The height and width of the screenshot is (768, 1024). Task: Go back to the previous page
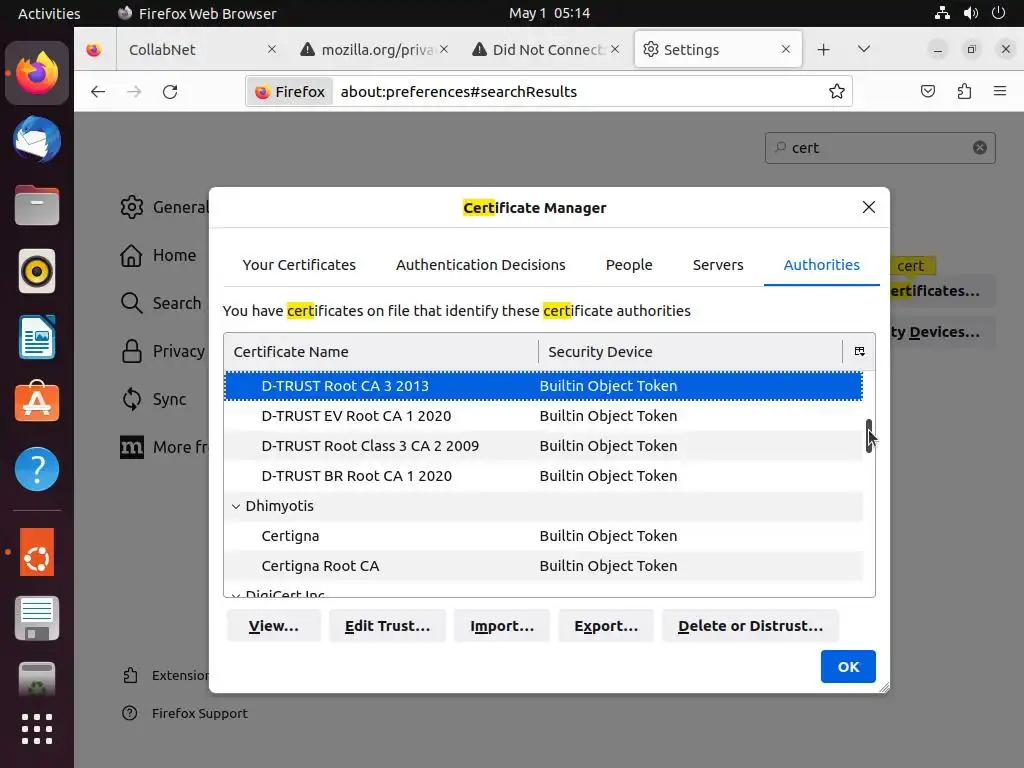point(98,91)
